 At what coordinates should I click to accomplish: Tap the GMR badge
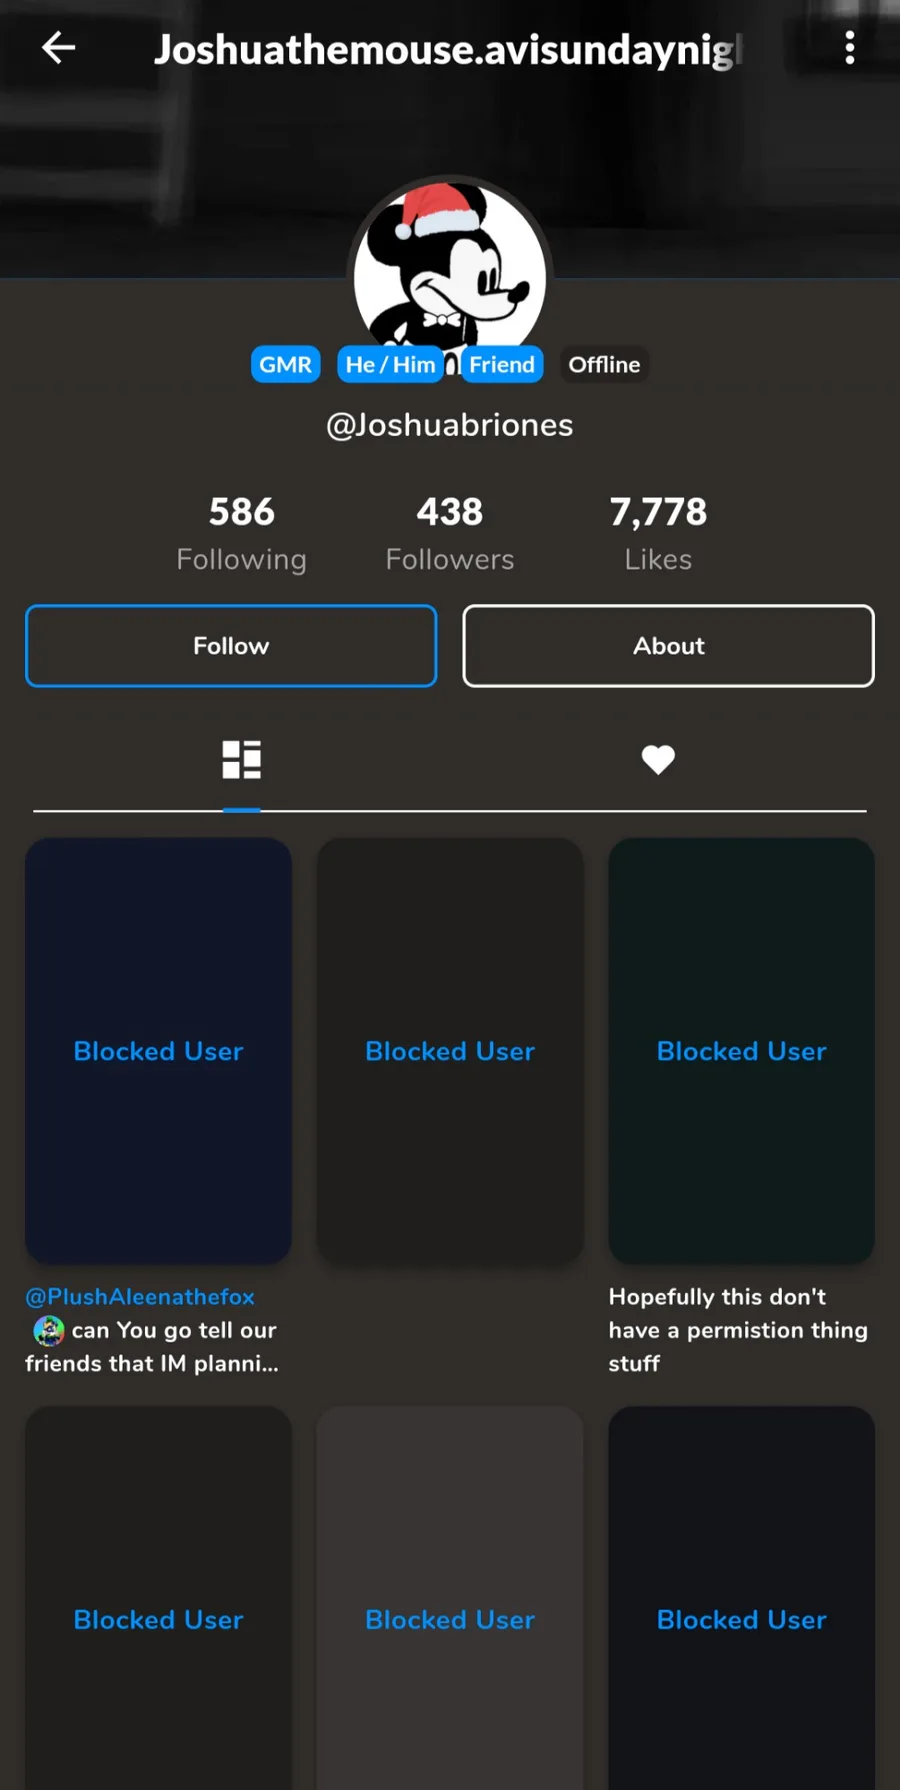pos(285,364)
